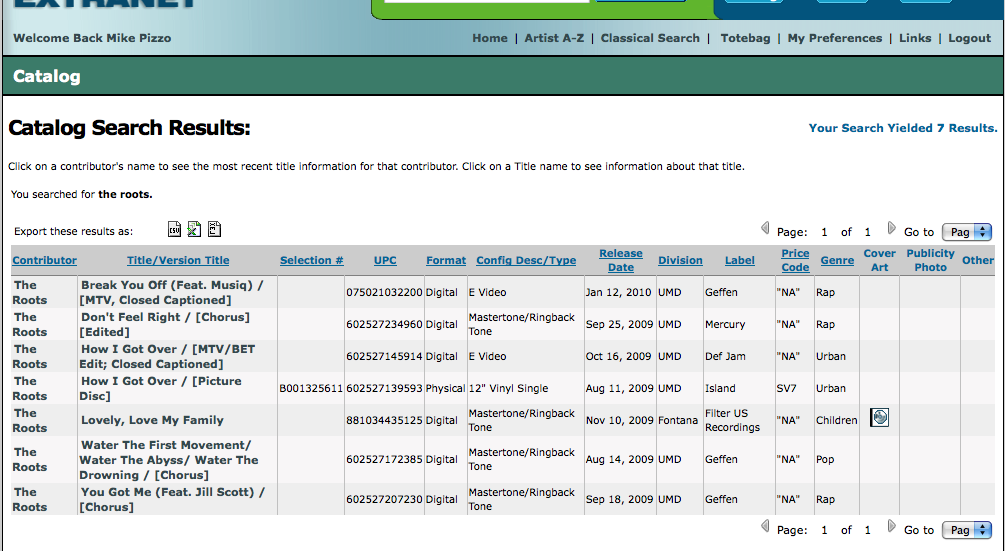Viewport: 1005px width, 551px height.
Task: Open the Artist A-Z menu item
Action: [554, 38]
